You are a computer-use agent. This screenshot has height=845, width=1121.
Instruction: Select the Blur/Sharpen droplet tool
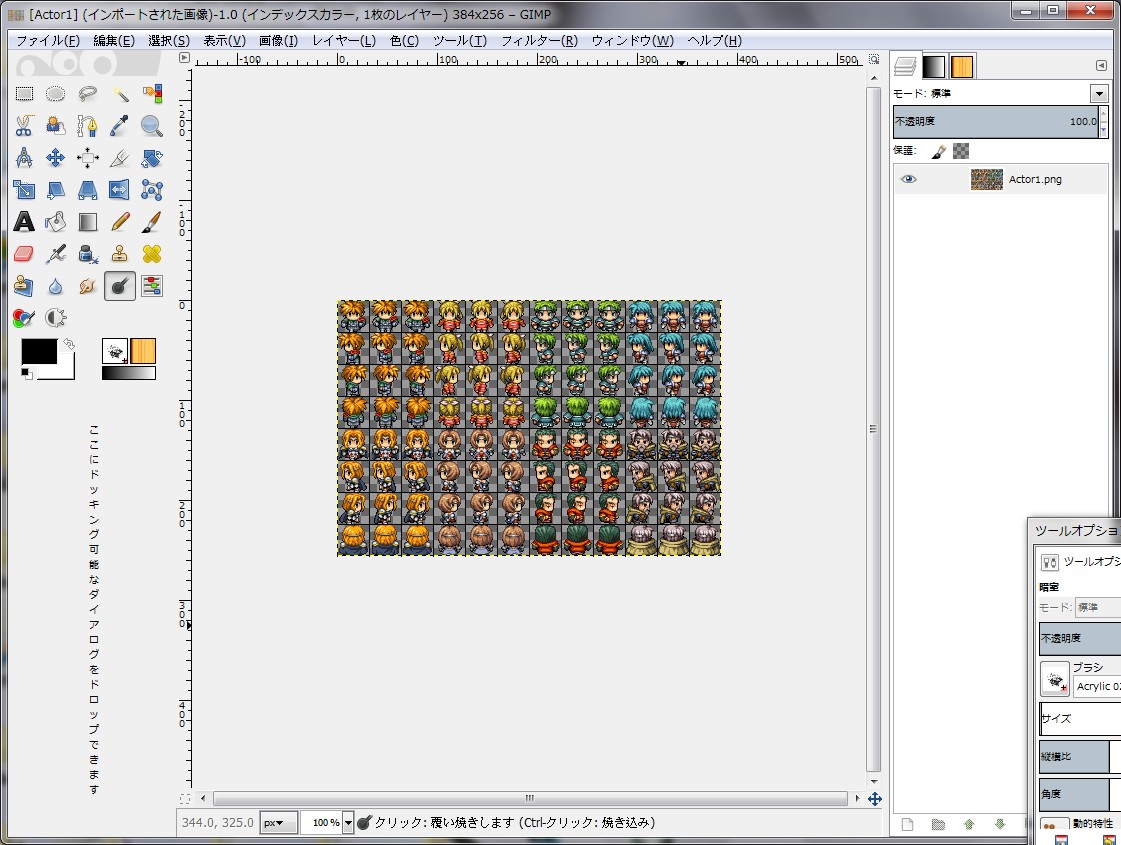(x=56, y=287)
